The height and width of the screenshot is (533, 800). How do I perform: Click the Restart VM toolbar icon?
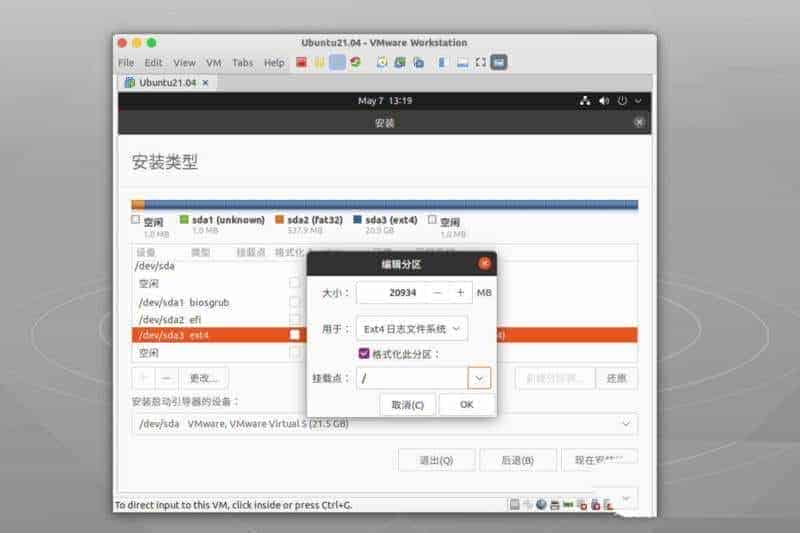355,62
